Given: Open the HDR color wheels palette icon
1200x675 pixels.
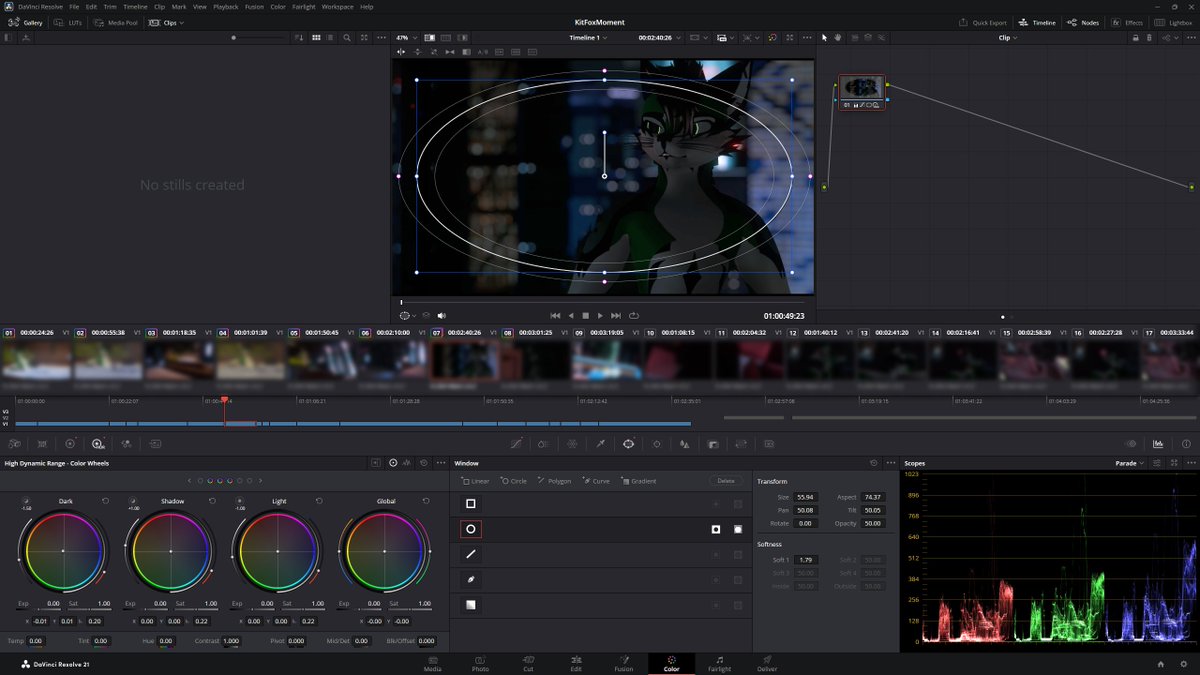Looking at the screenshot, I should coord(98,443).
